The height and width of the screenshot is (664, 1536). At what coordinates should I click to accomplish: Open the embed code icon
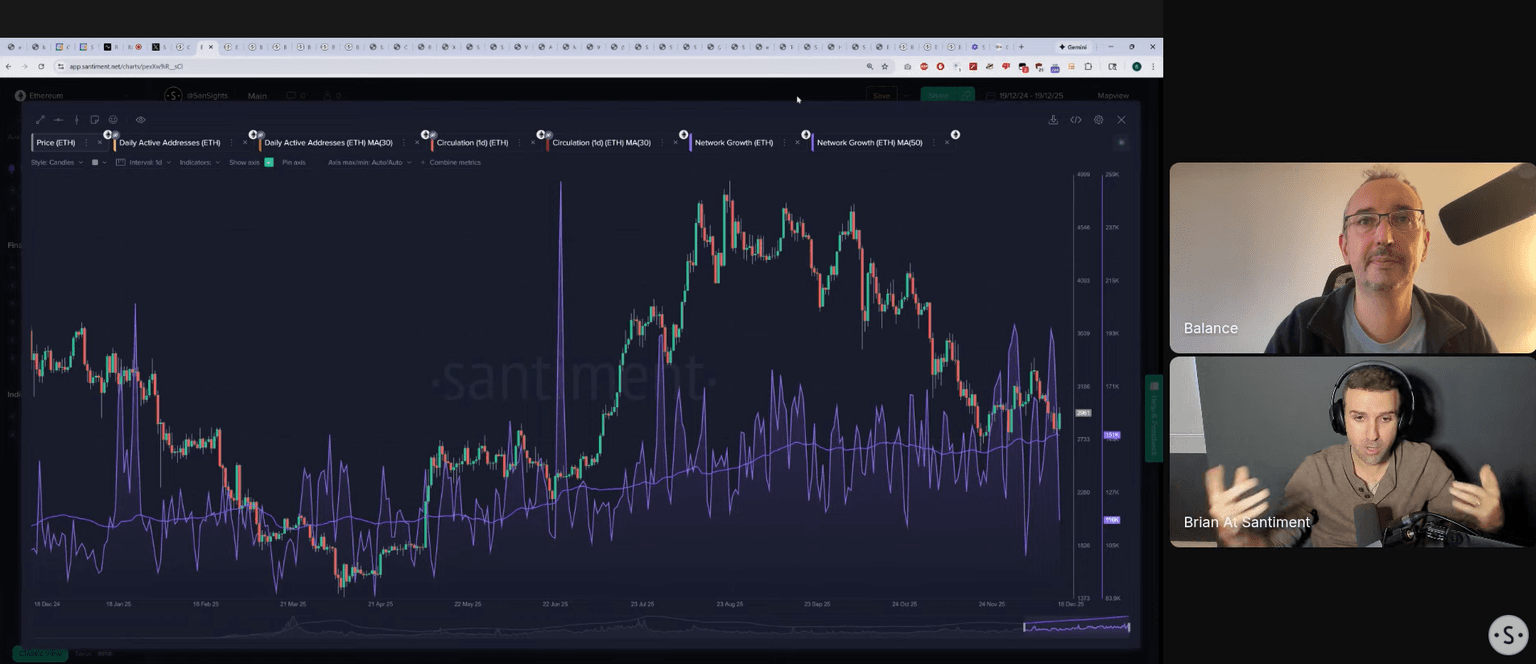[x=1076, y=120]
